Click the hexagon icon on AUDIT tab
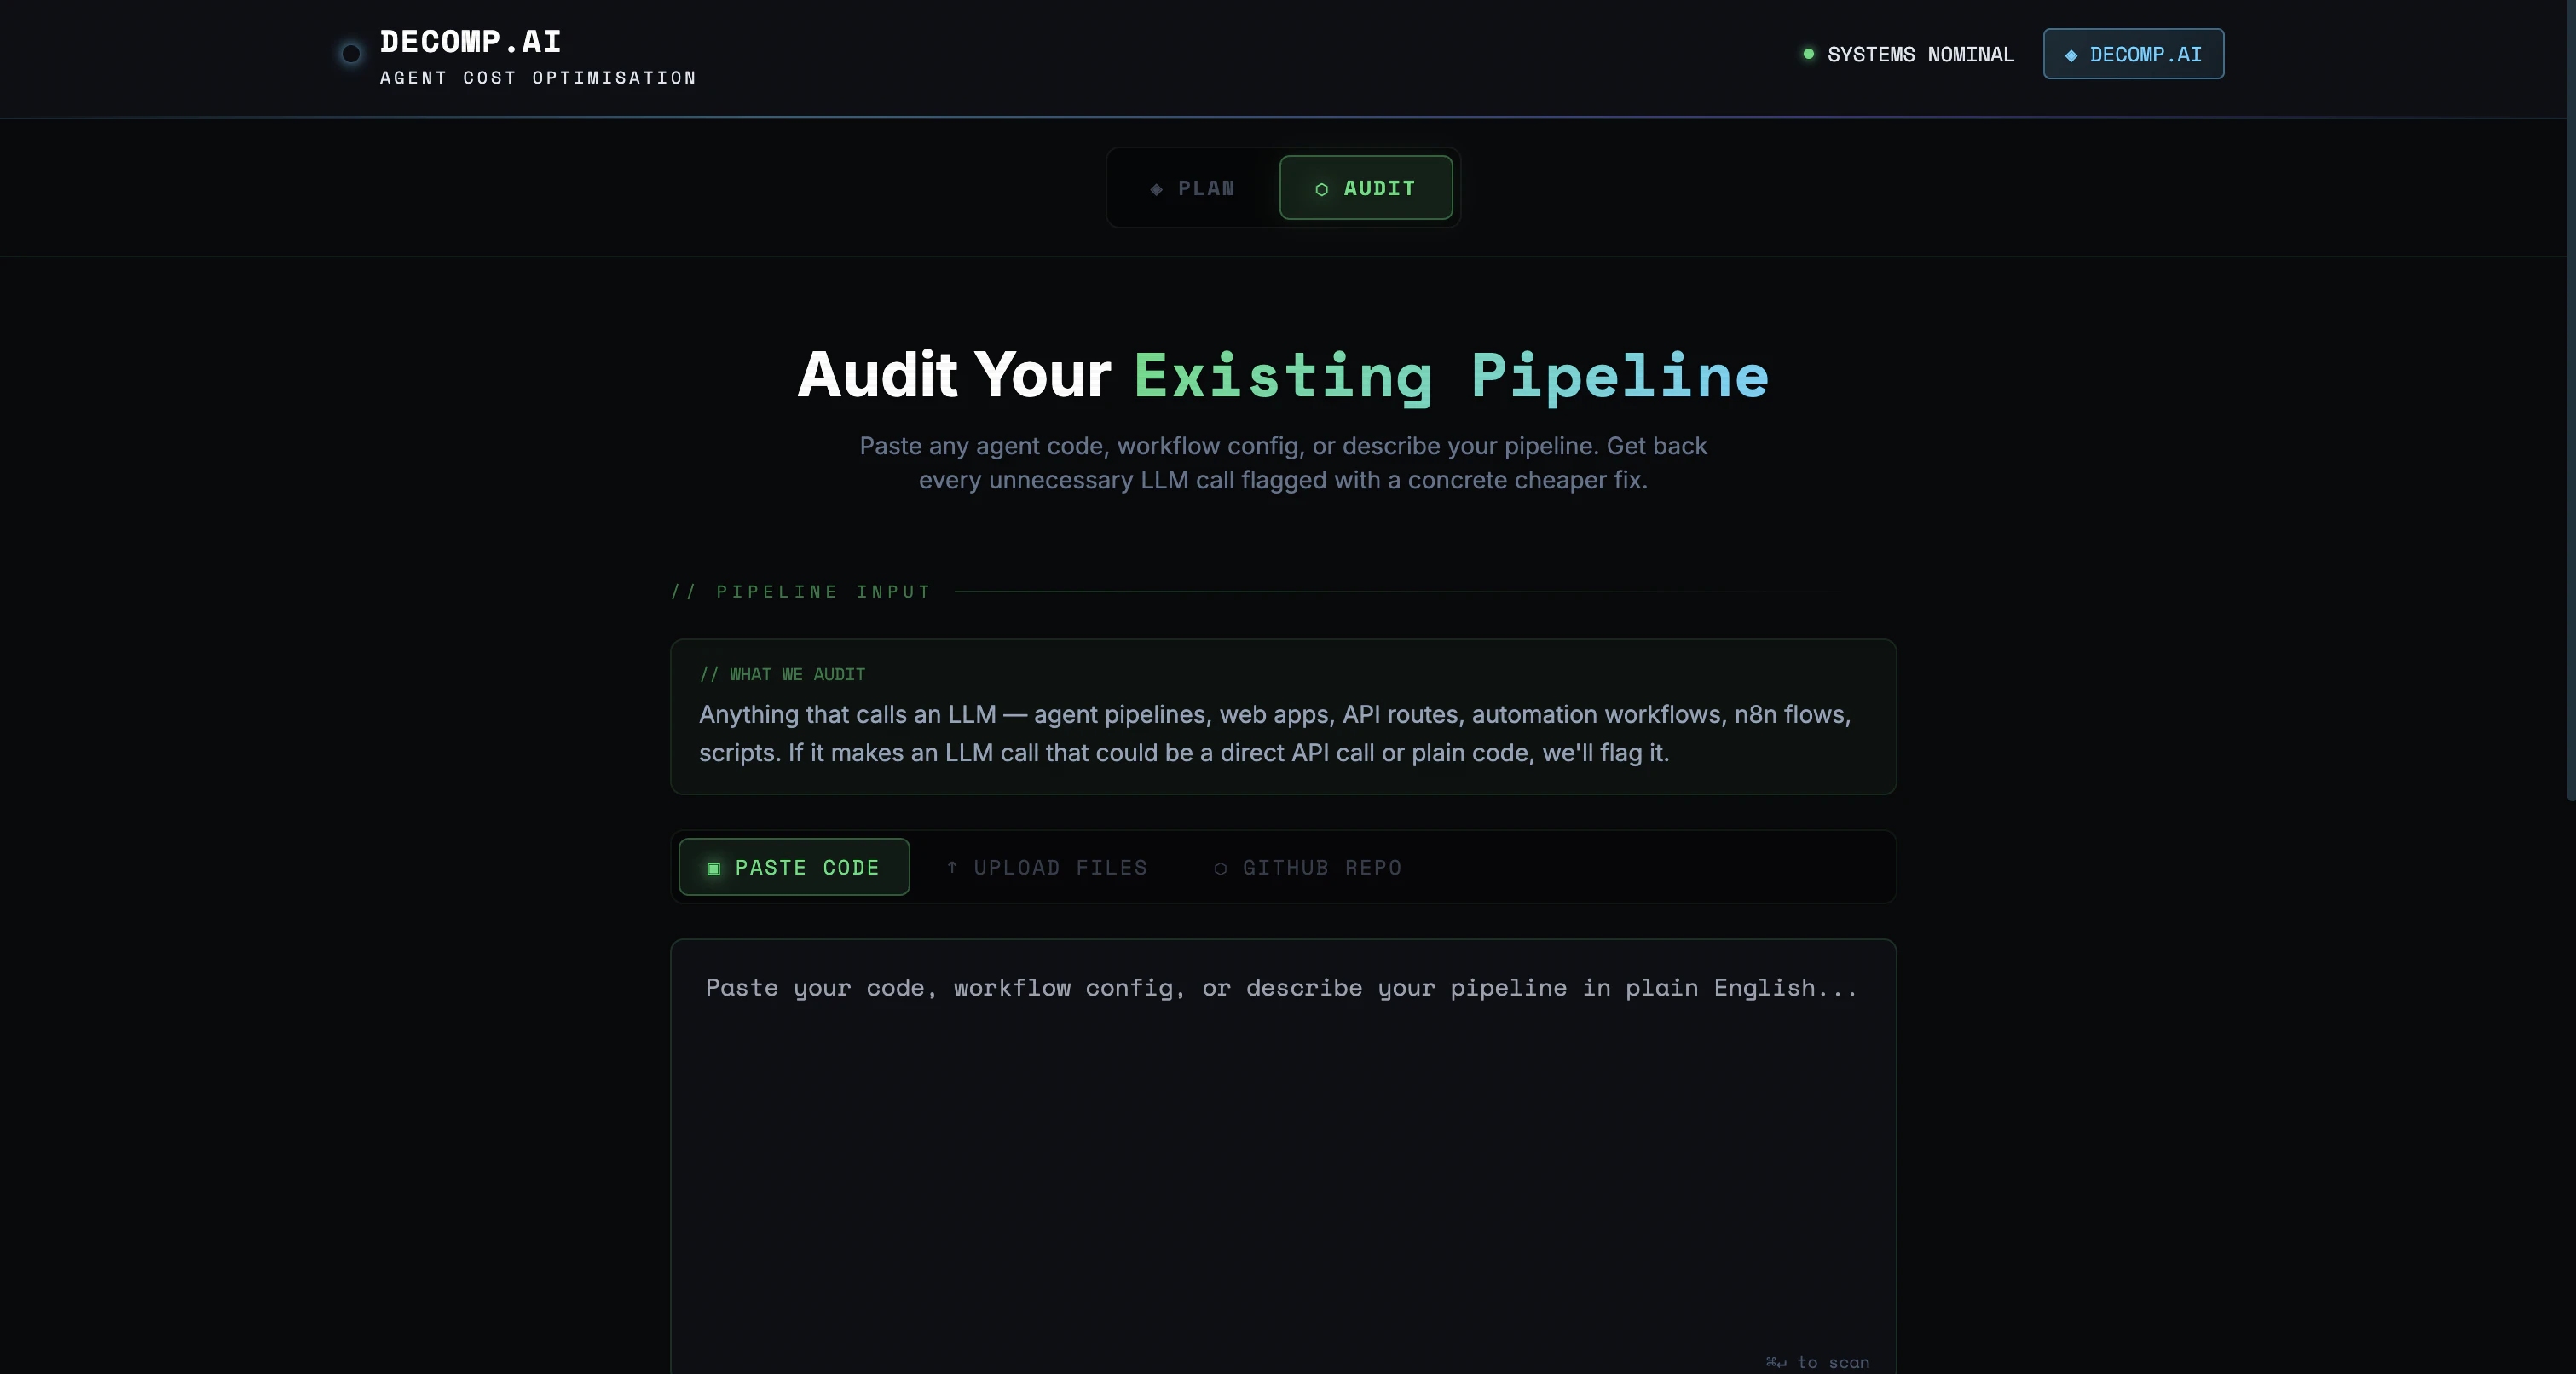 (1321, 189)
